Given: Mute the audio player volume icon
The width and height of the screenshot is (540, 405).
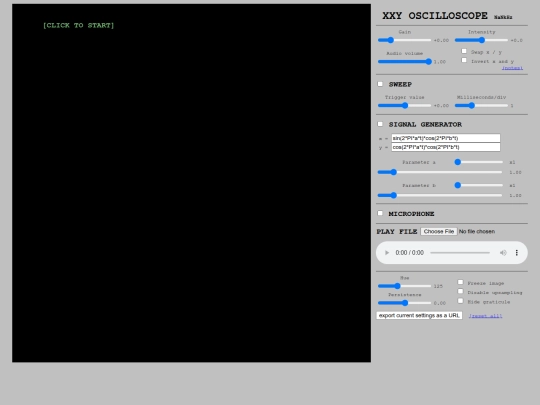Looking at the screenshot, I should 503,252.
